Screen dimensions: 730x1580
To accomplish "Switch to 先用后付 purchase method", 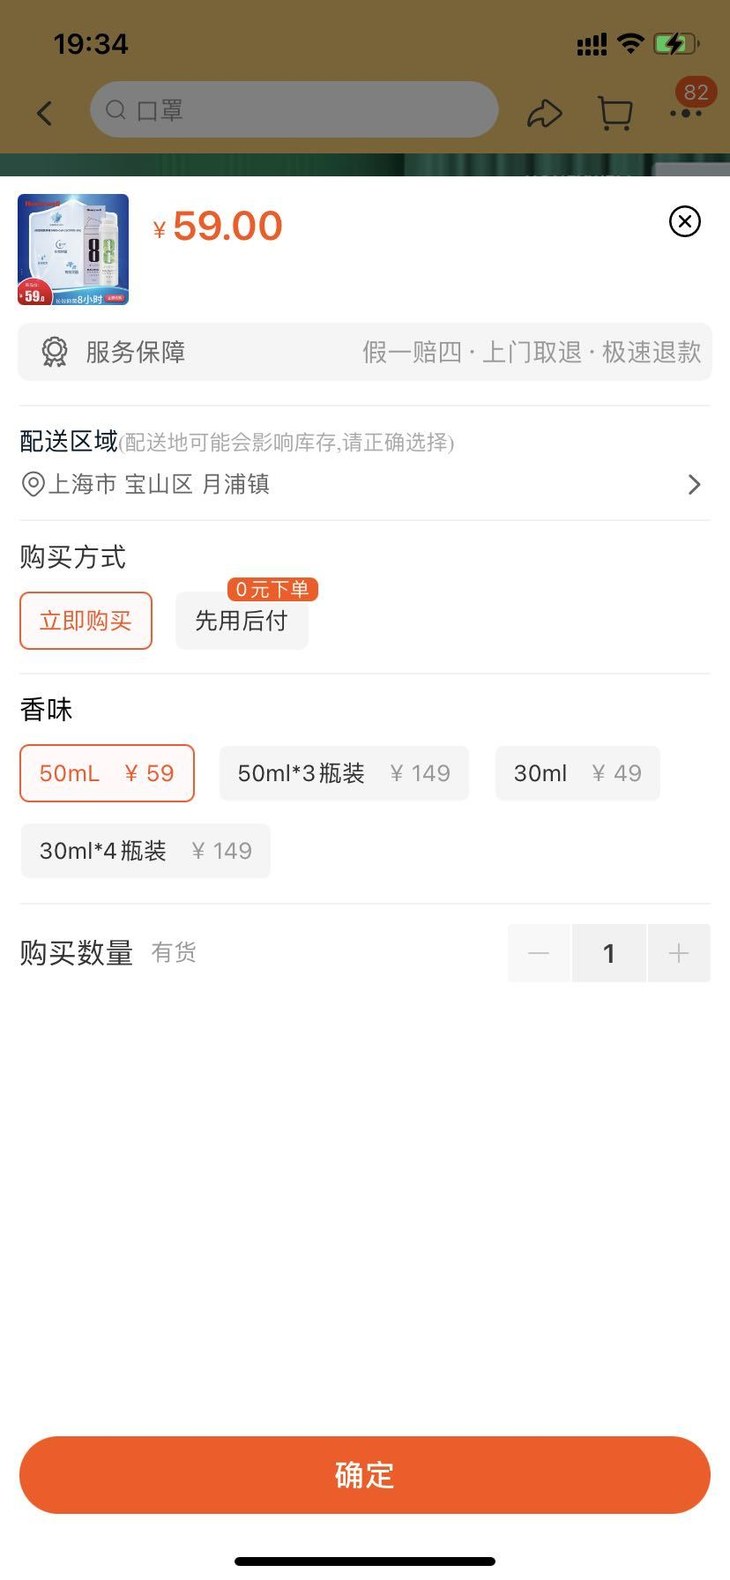I will 241,621.
